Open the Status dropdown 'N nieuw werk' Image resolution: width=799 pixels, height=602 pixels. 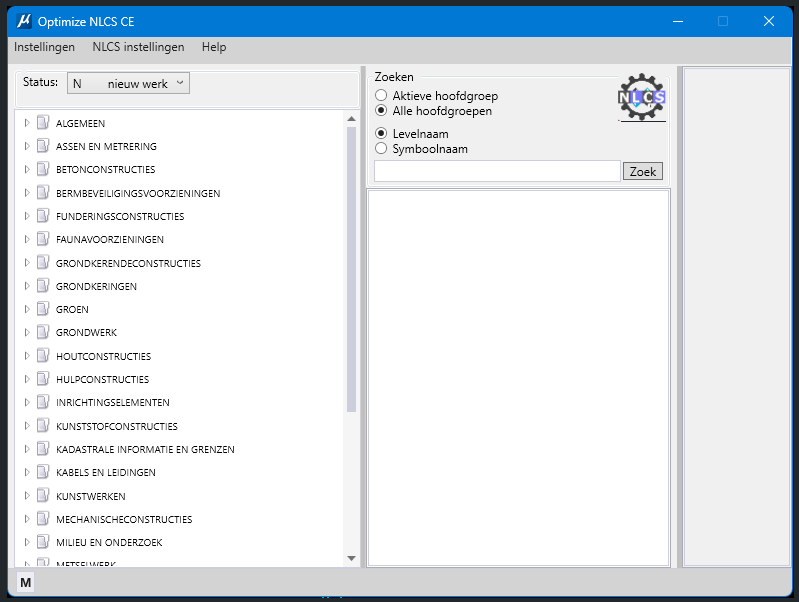pyautogui.click(x=128, y=84)
